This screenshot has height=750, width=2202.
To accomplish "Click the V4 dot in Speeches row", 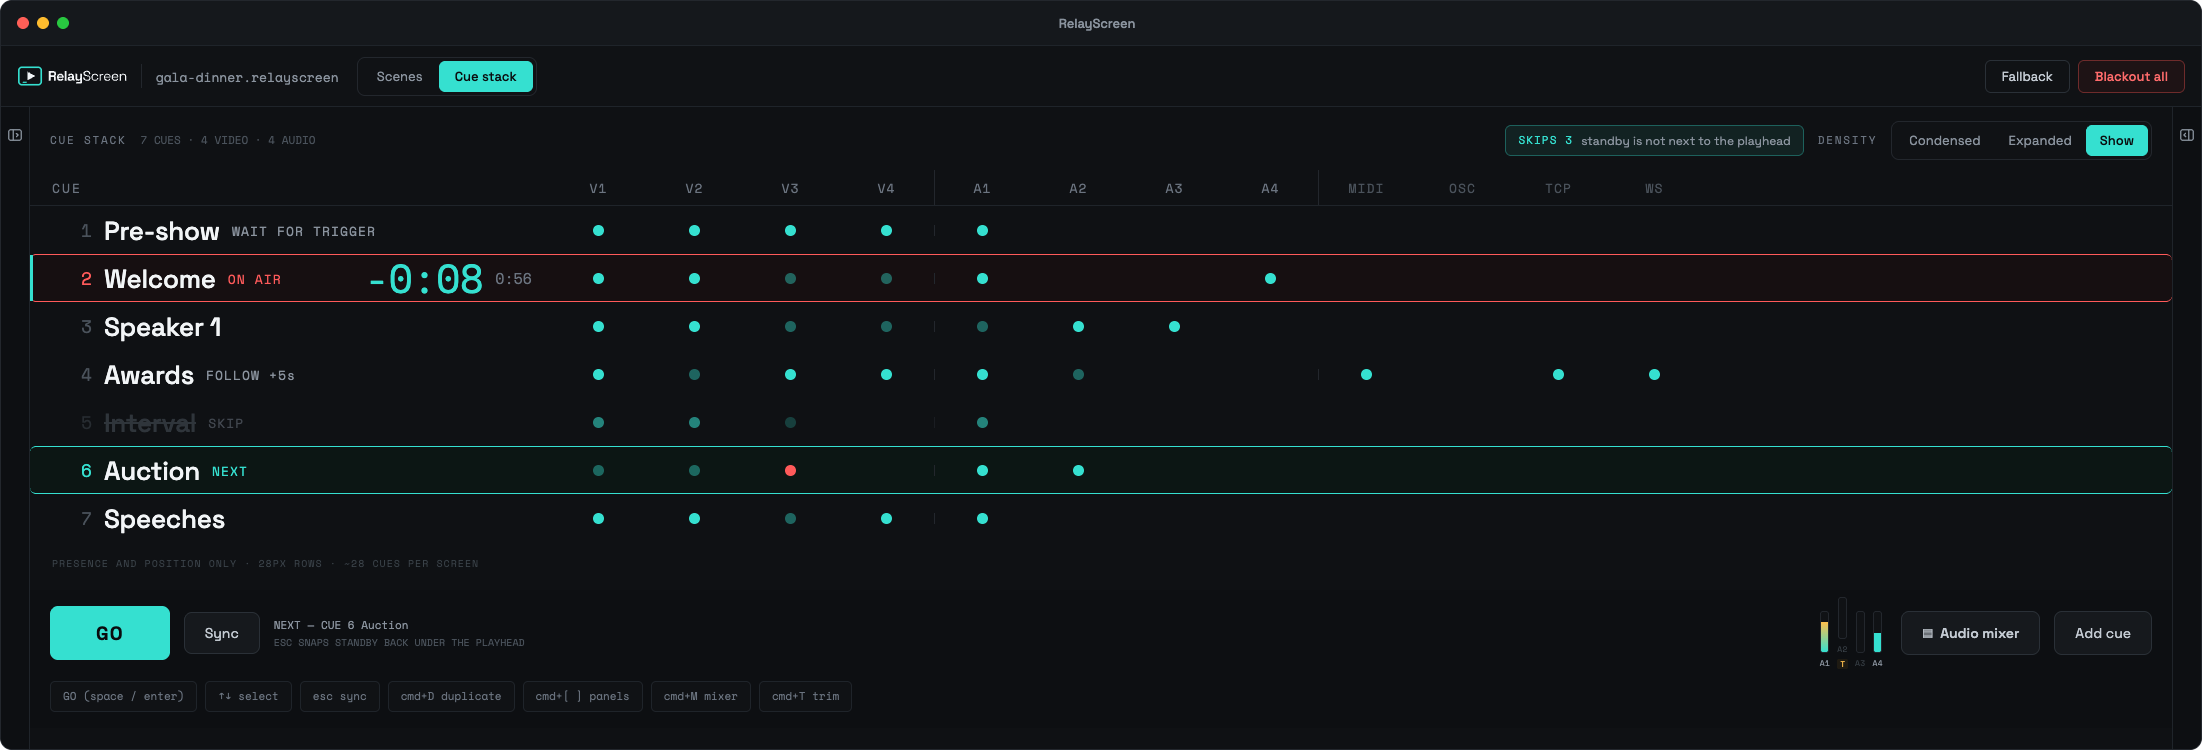I will click(x=886, y=519).
